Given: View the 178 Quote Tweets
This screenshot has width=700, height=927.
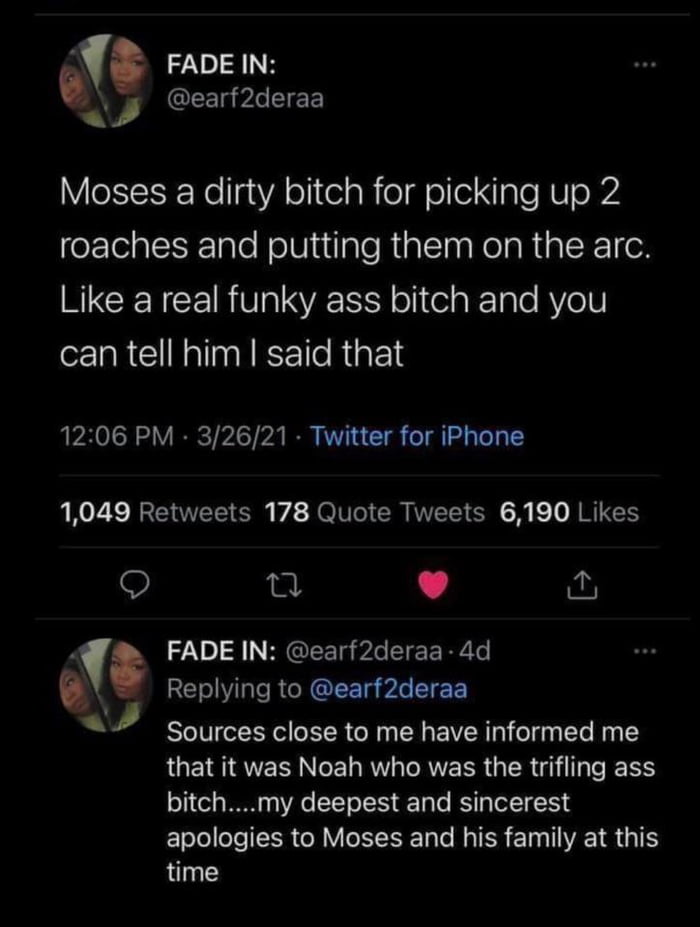Looking at the screenshot, I should (375, 513).
